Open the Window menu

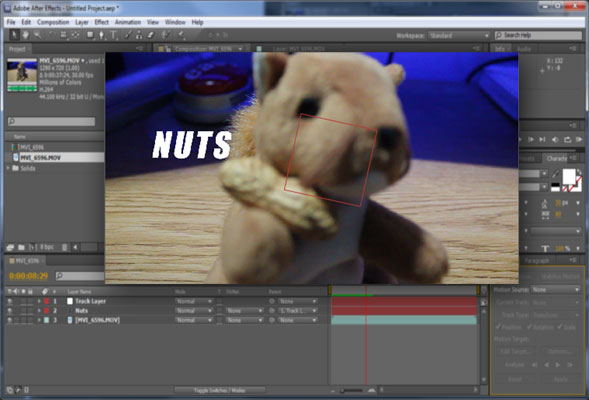click(x=175, y=22)
